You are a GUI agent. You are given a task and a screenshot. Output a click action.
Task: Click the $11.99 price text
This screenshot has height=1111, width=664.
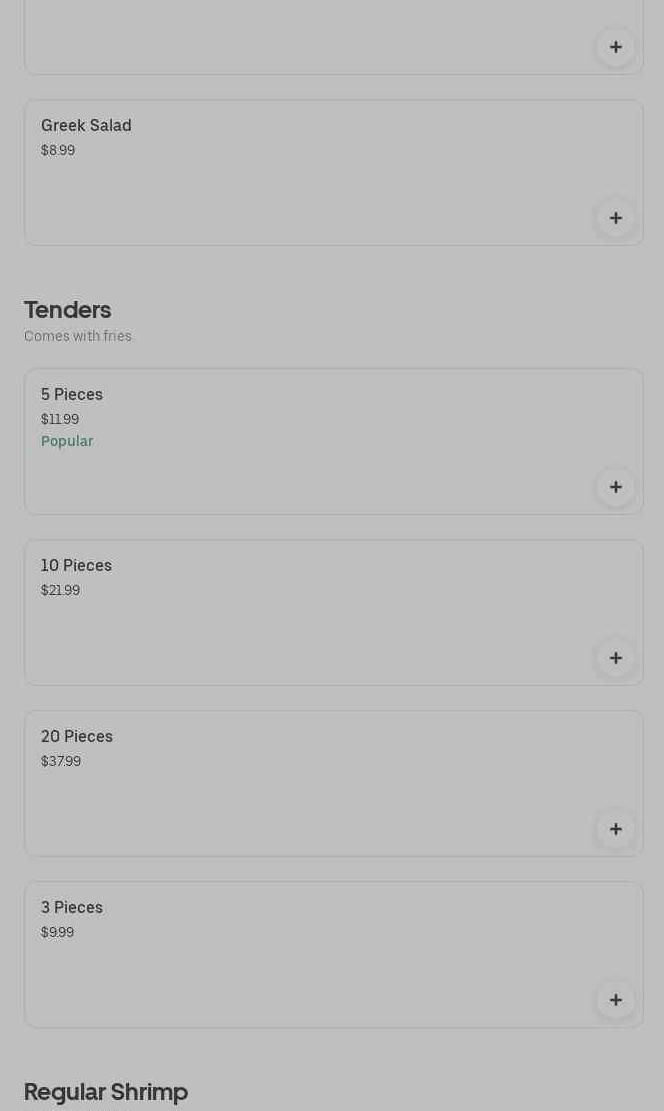tap(60, 419)
